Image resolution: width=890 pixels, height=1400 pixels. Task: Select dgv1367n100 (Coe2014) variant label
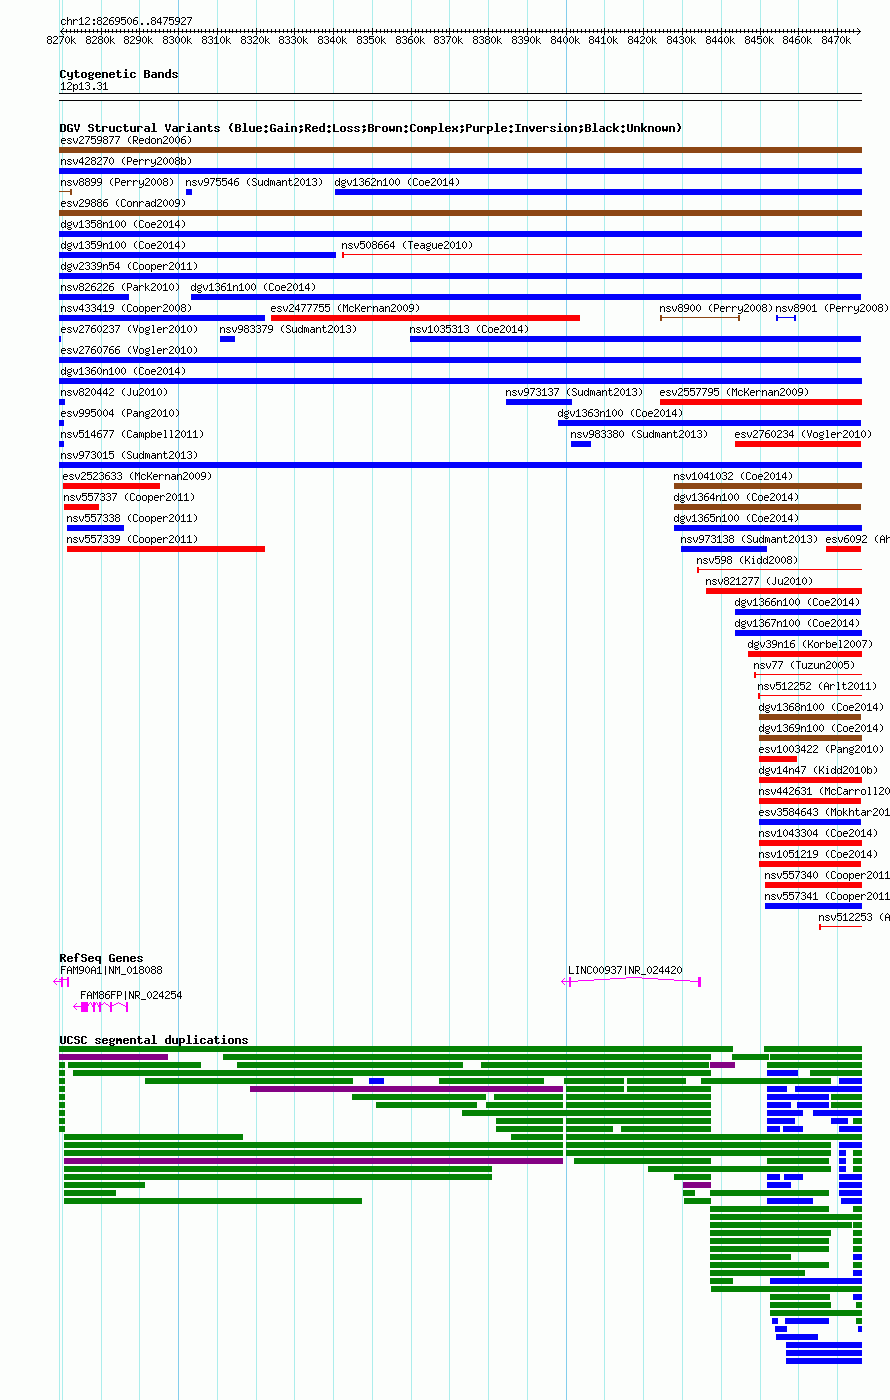798,624
